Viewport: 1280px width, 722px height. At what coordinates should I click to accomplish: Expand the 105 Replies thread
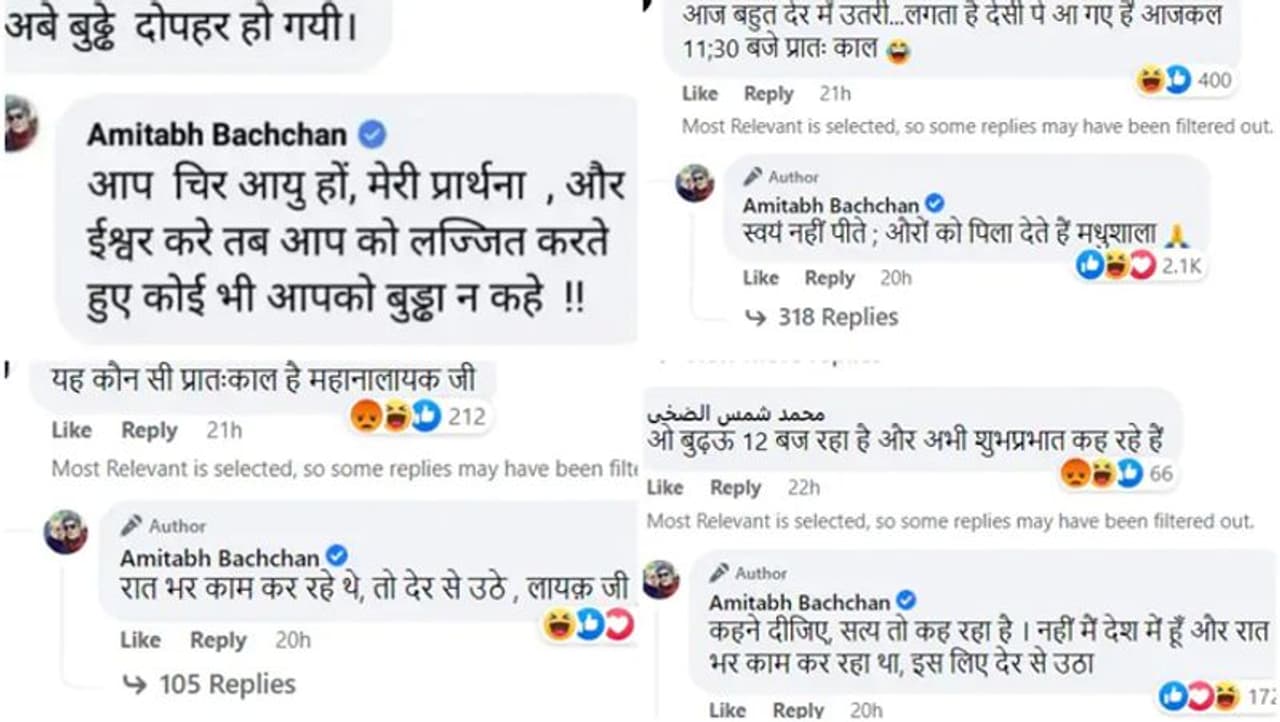tap(226, 684)
